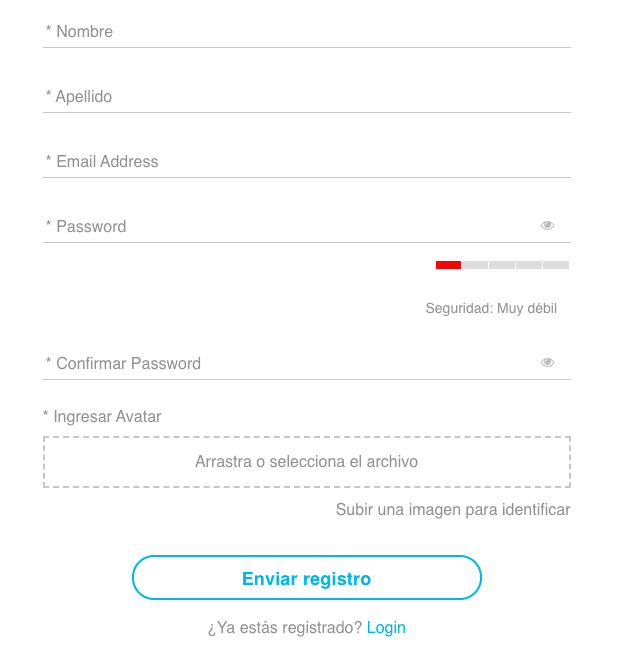This screenshot has width=628, height=651.
Task: Open the Login link
Action: click(386, 628)
